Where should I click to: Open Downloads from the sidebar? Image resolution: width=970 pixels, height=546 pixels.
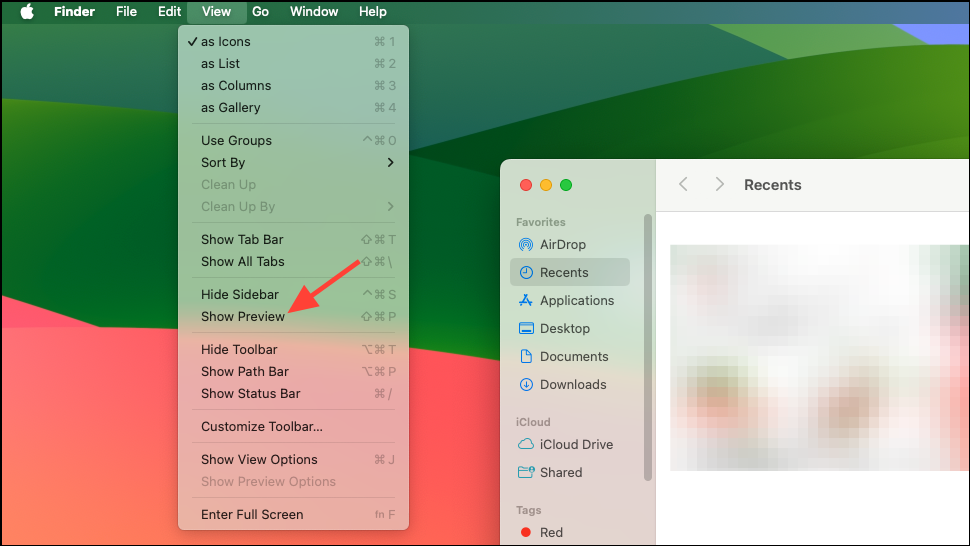coord(570,385)
